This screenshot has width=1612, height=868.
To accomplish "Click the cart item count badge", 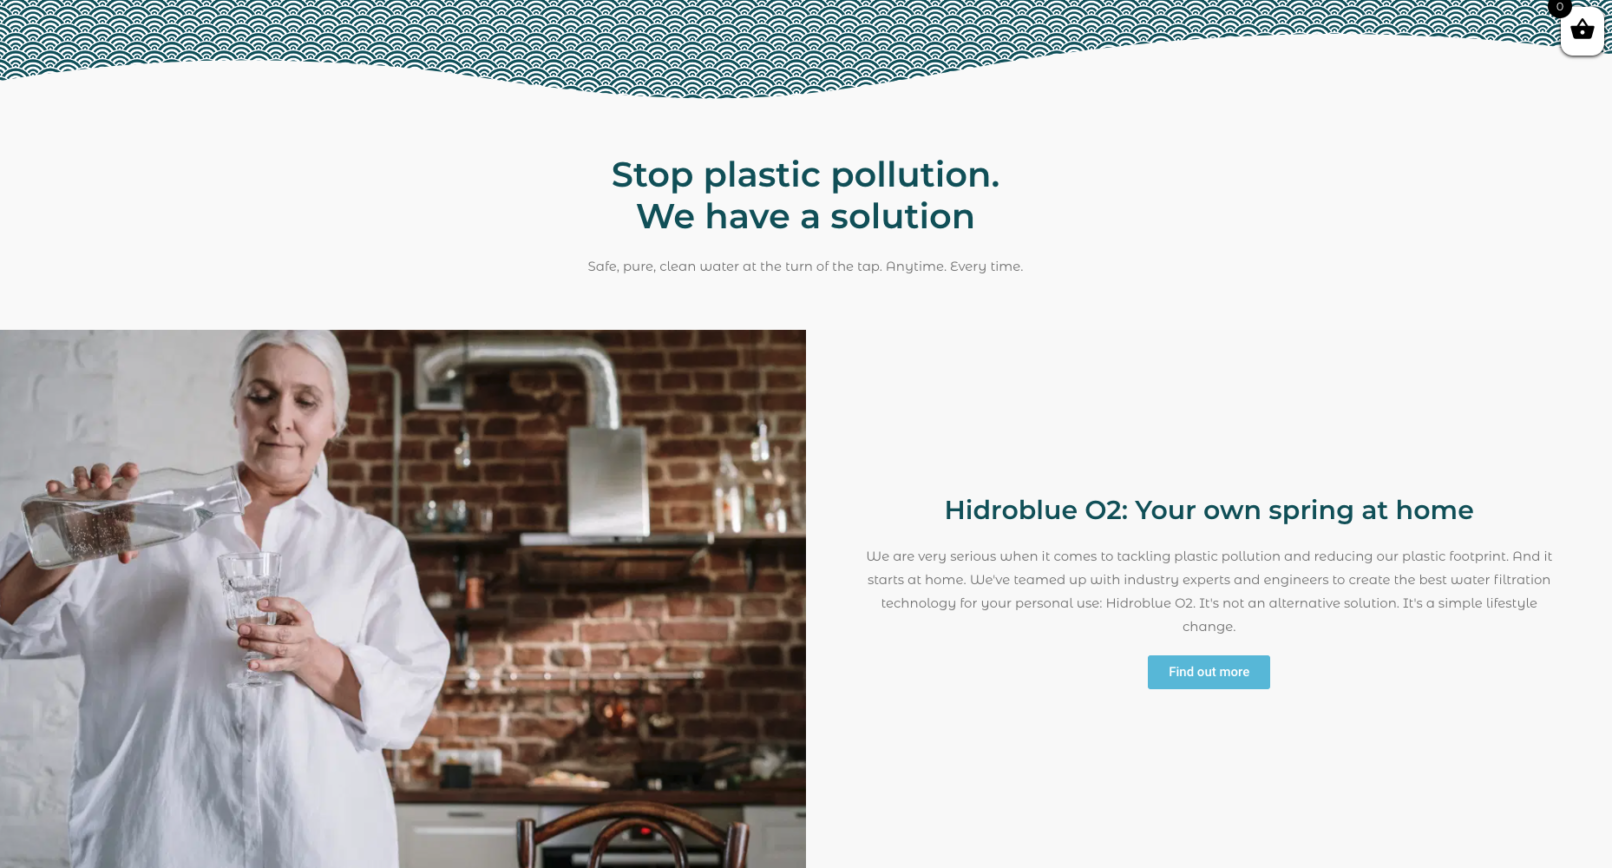I will [1559, 7].
